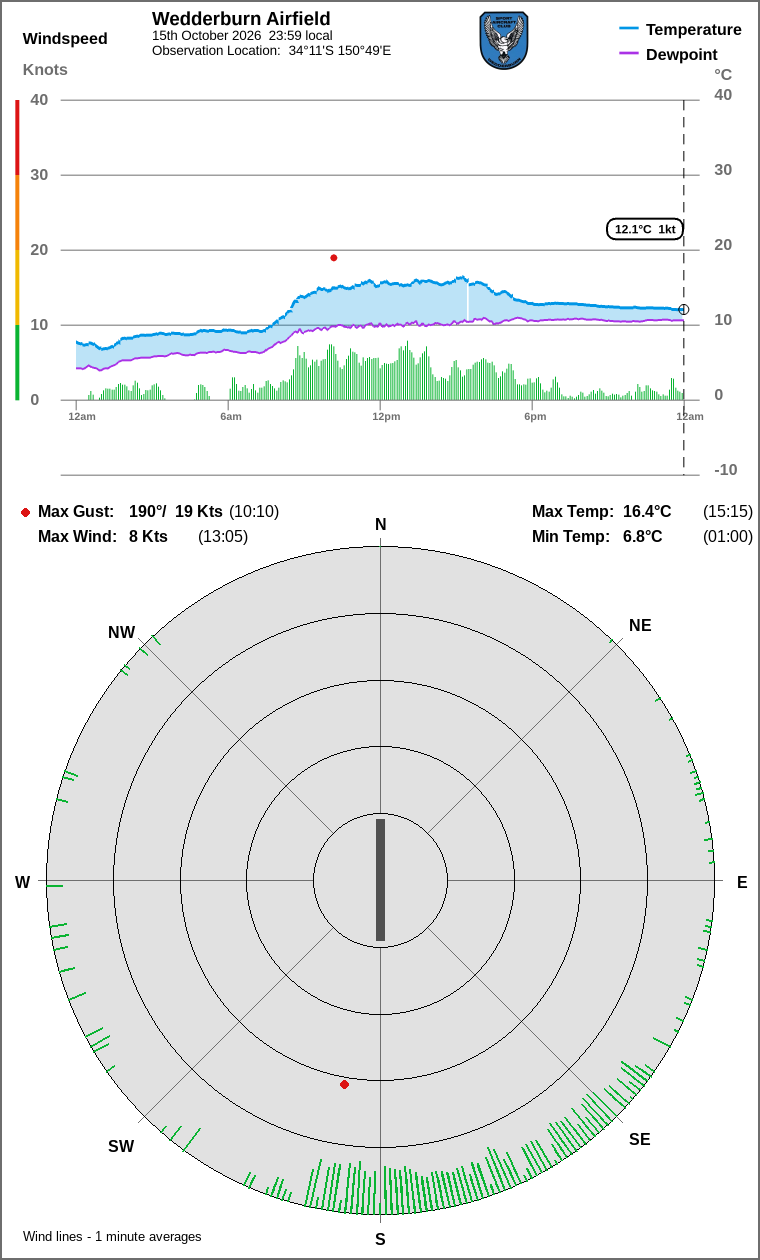Click the red gust marker on compass
This screenshot has height=1260, width=760.
coord(344,1084)
